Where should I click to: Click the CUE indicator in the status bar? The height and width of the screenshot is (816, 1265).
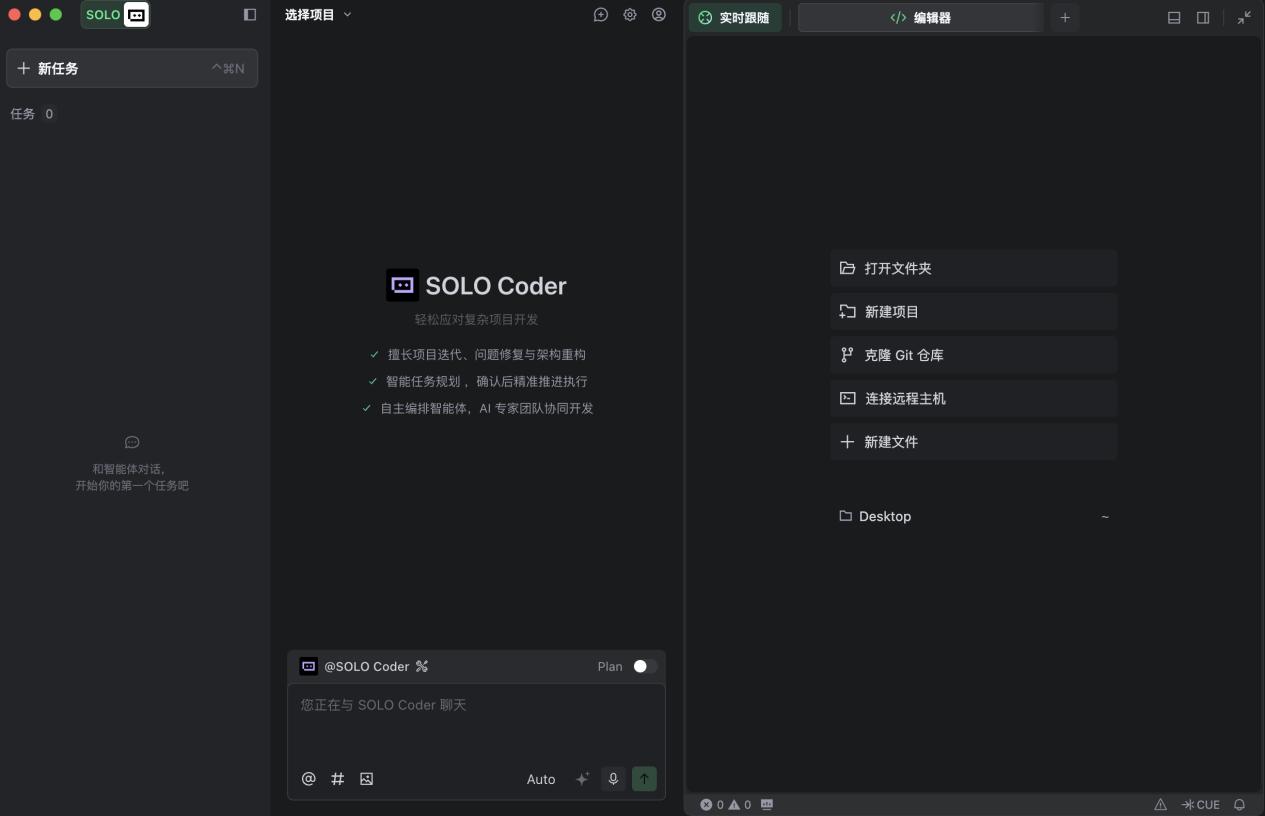point(1199,804)
